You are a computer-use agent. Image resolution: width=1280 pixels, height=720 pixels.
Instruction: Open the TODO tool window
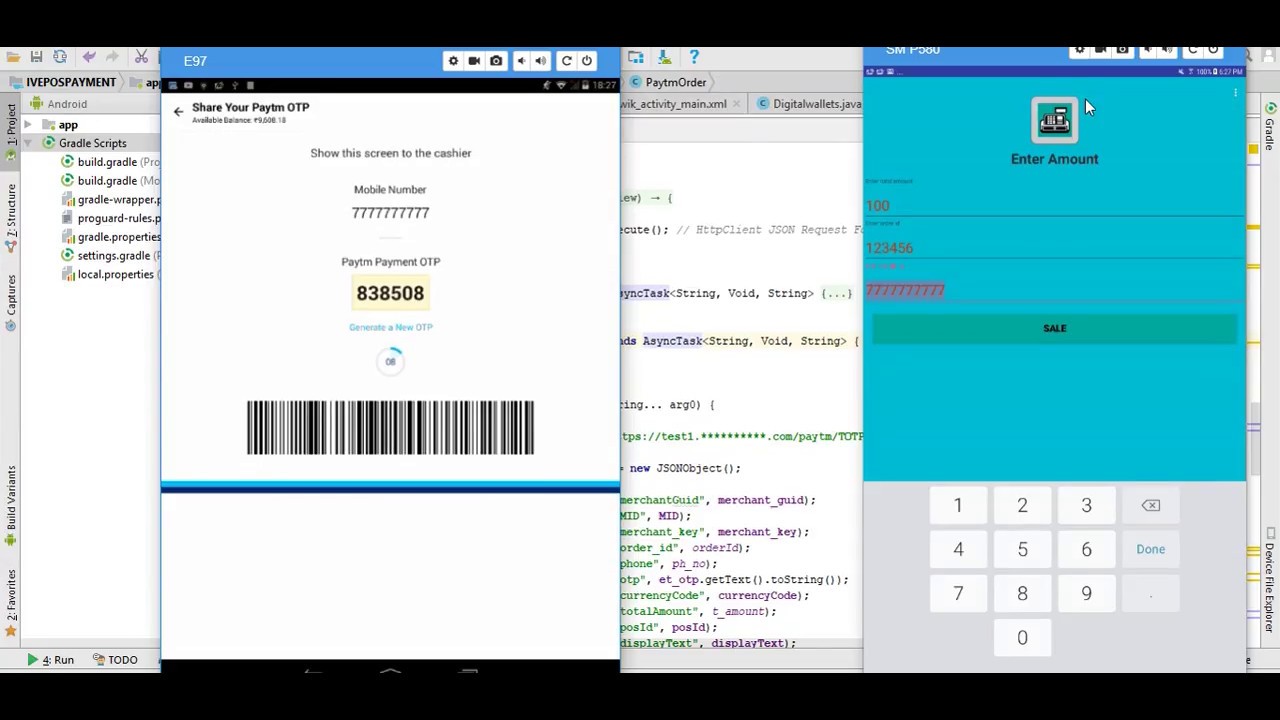point(115,660)
